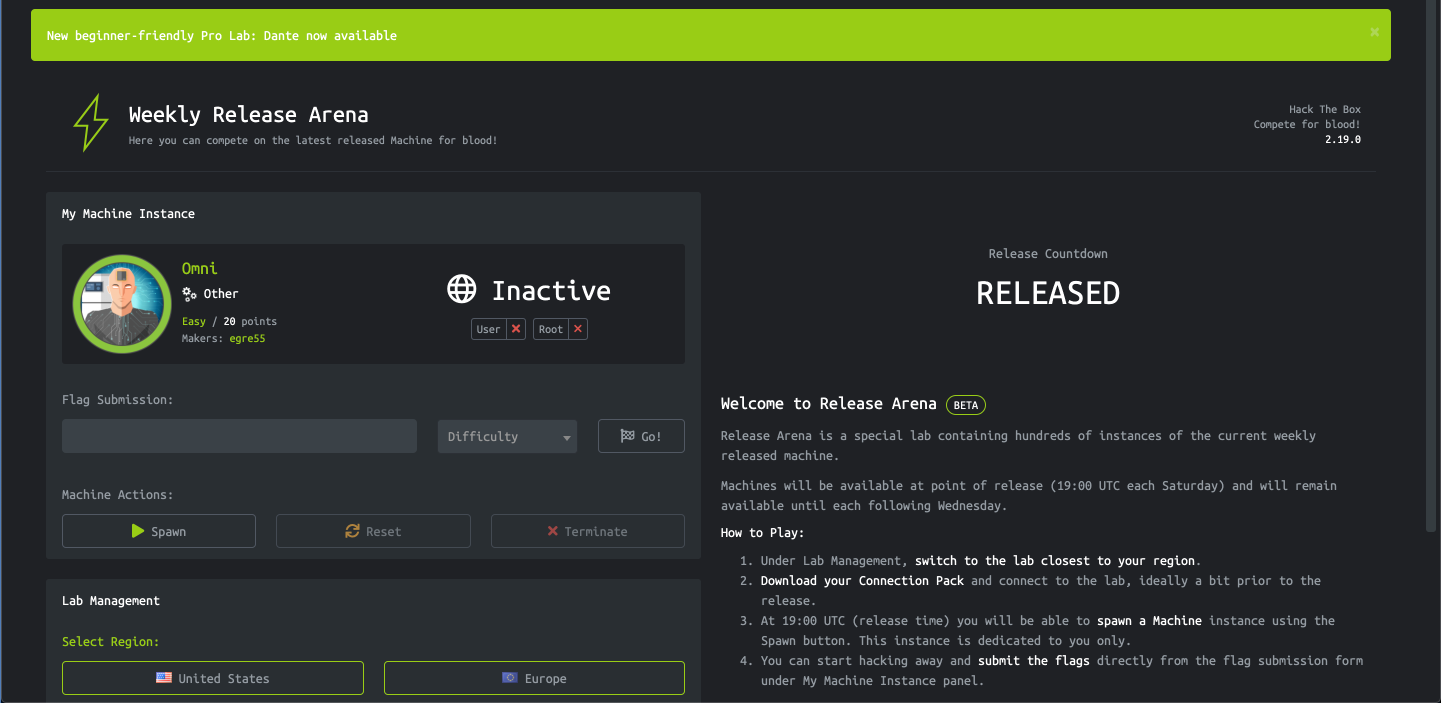This screenshot has height=703, width=1441.
Task: Select the United States region
Action: click(213, 678)
